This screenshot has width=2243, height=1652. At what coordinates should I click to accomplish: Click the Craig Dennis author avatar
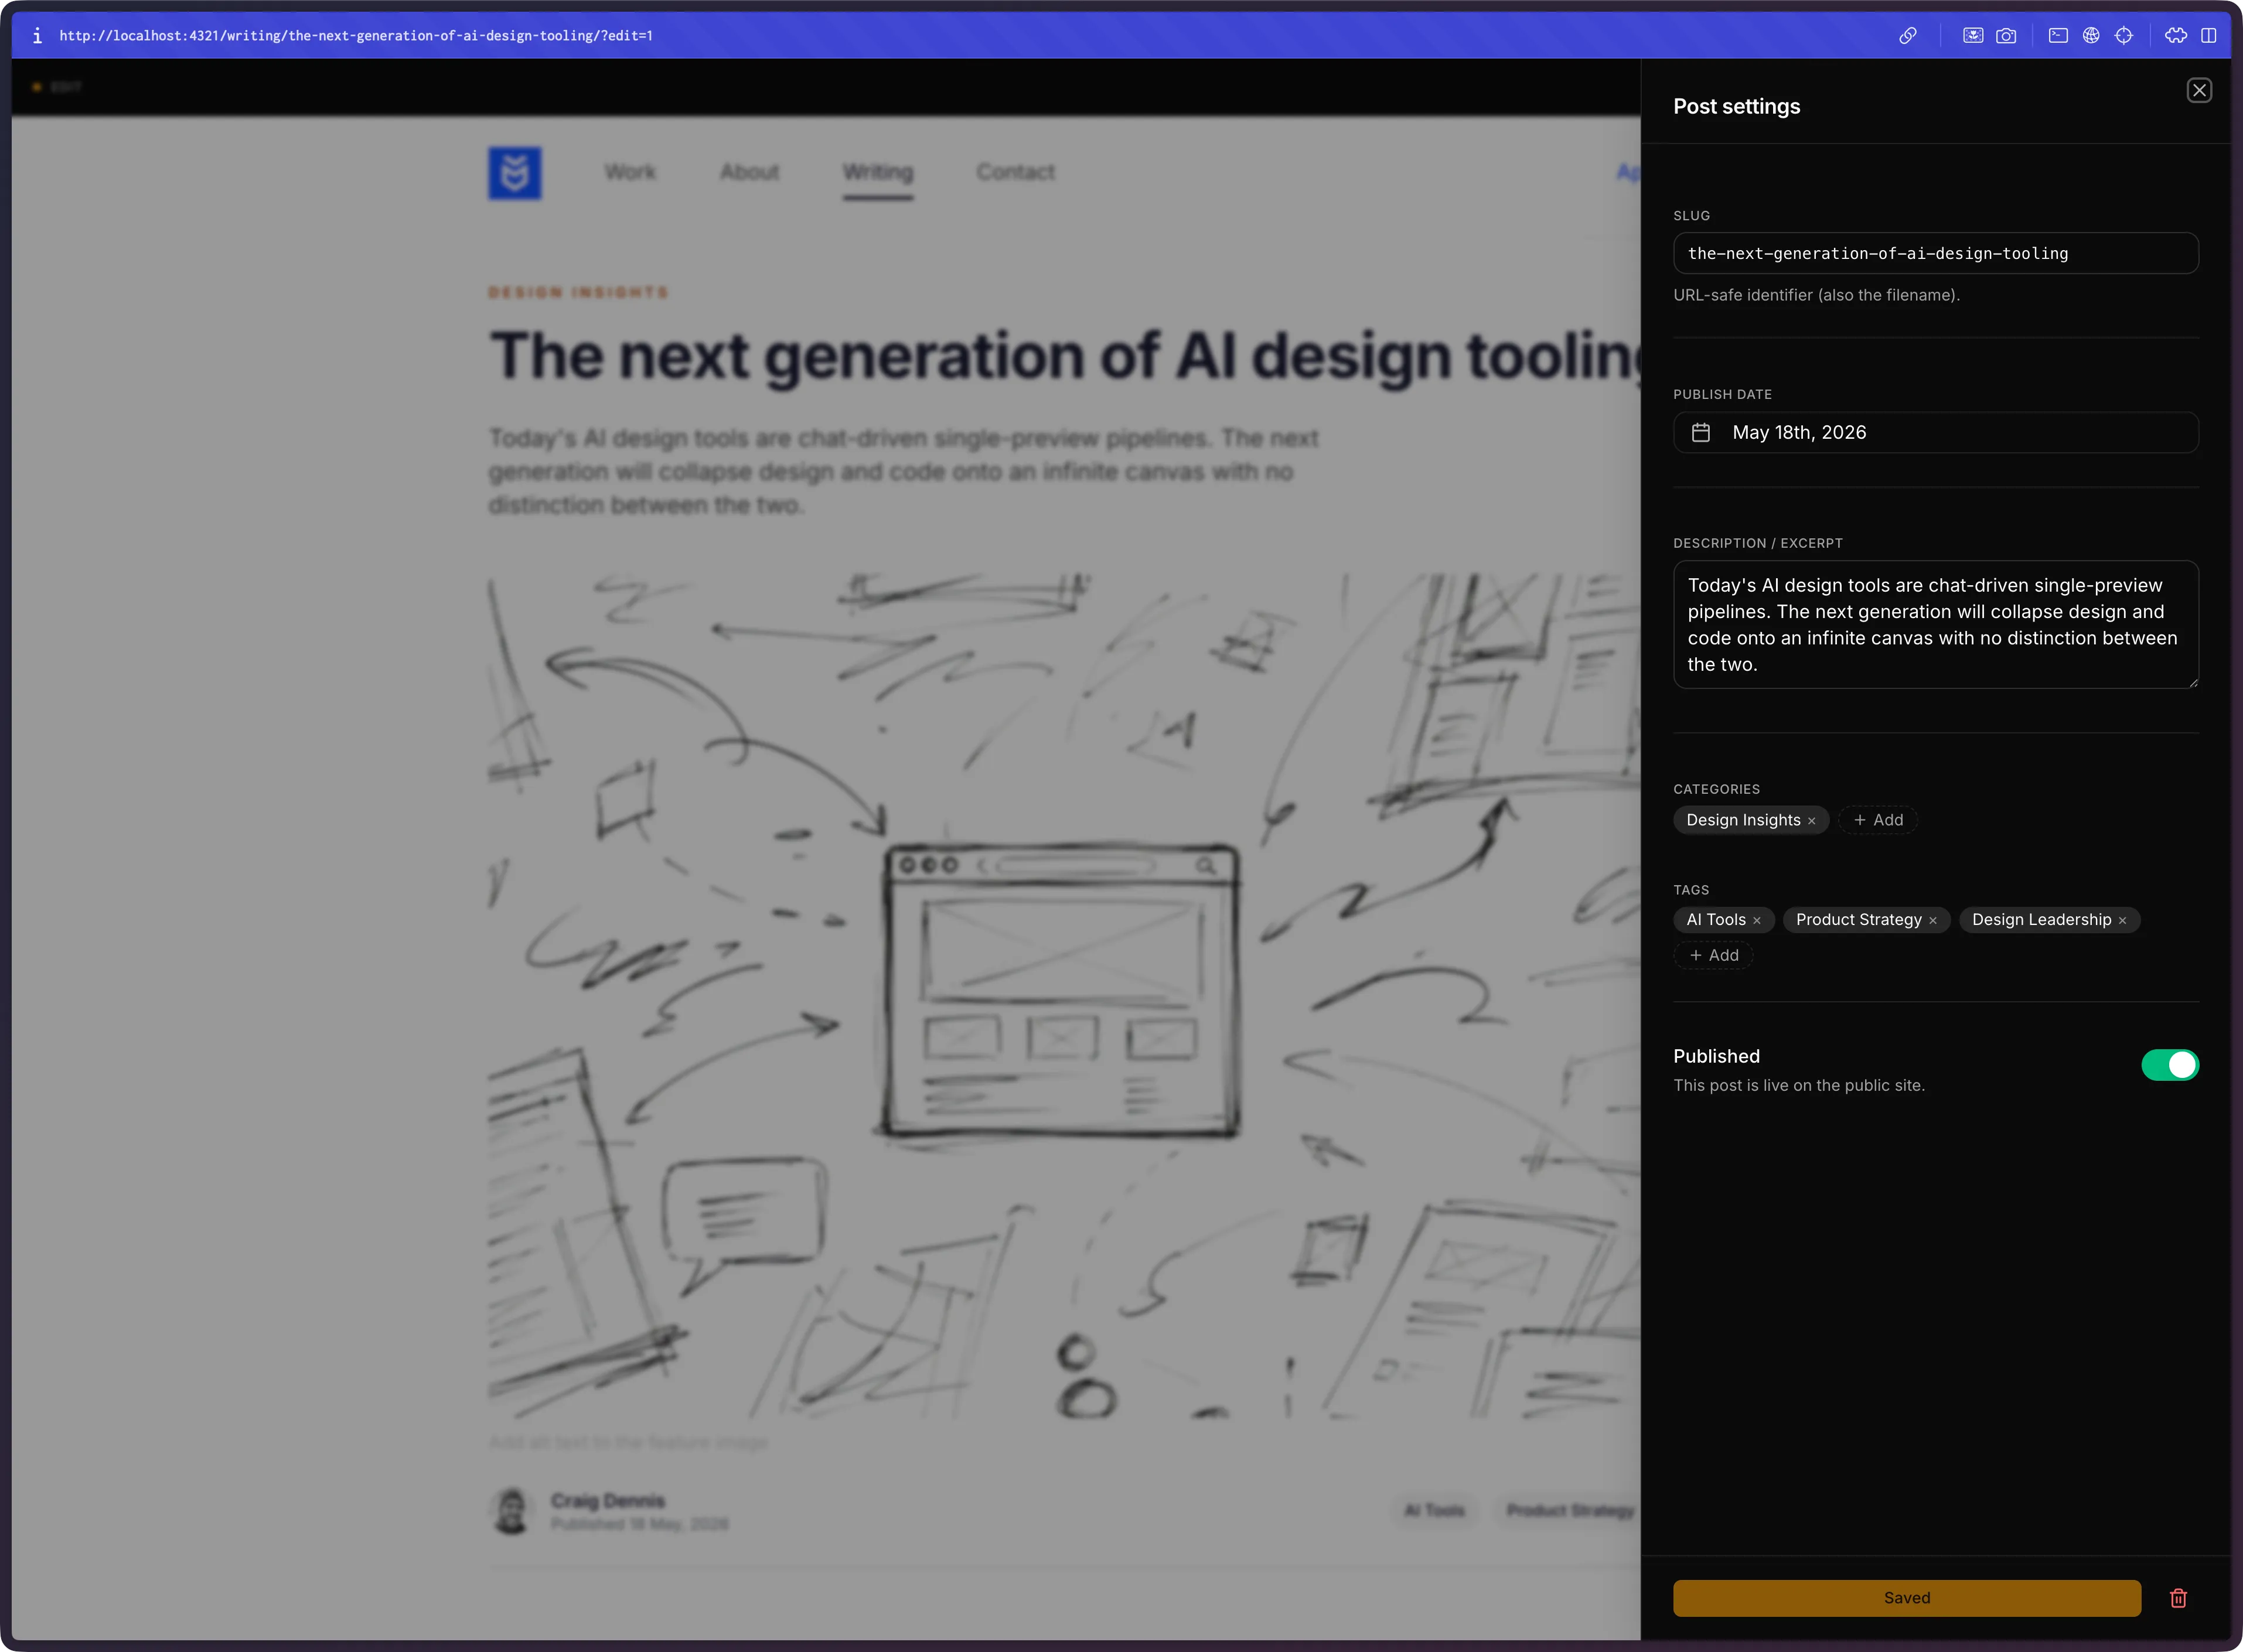tap(512, 1511)
